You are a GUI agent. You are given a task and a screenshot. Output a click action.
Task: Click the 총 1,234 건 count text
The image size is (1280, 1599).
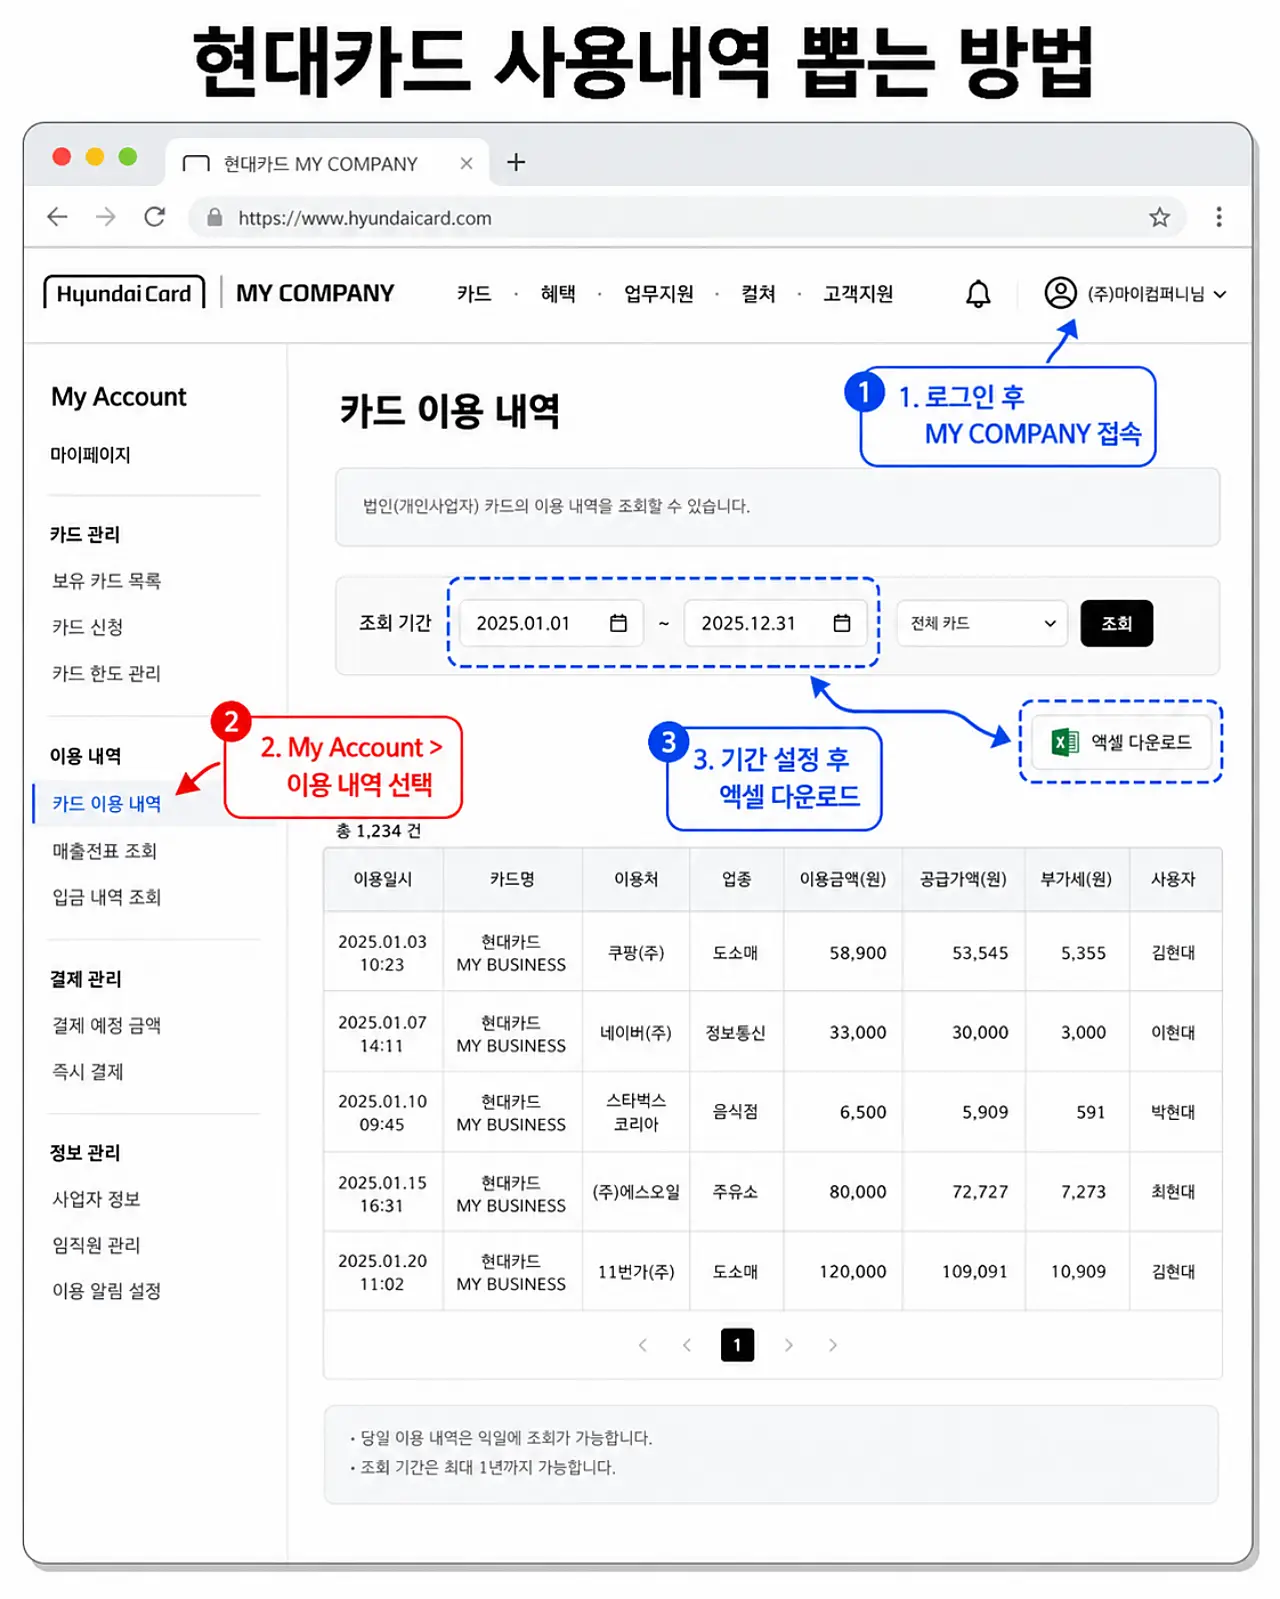378,831
